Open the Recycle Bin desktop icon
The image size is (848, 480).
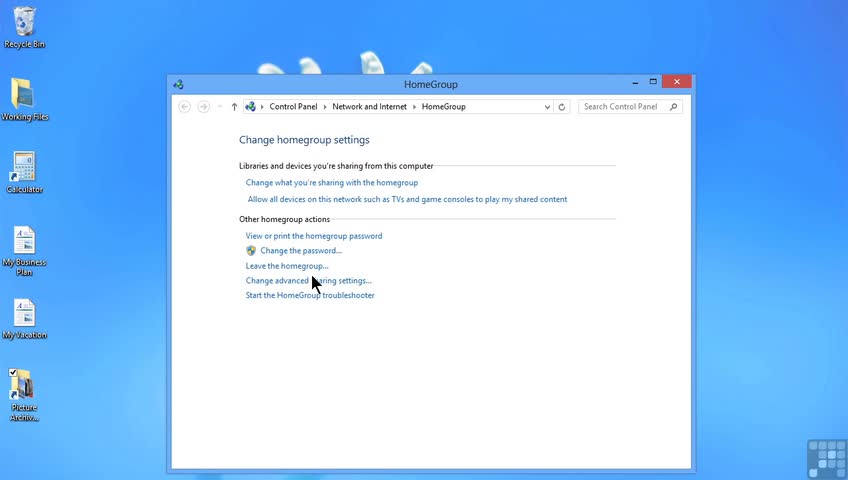click(24, 27)
